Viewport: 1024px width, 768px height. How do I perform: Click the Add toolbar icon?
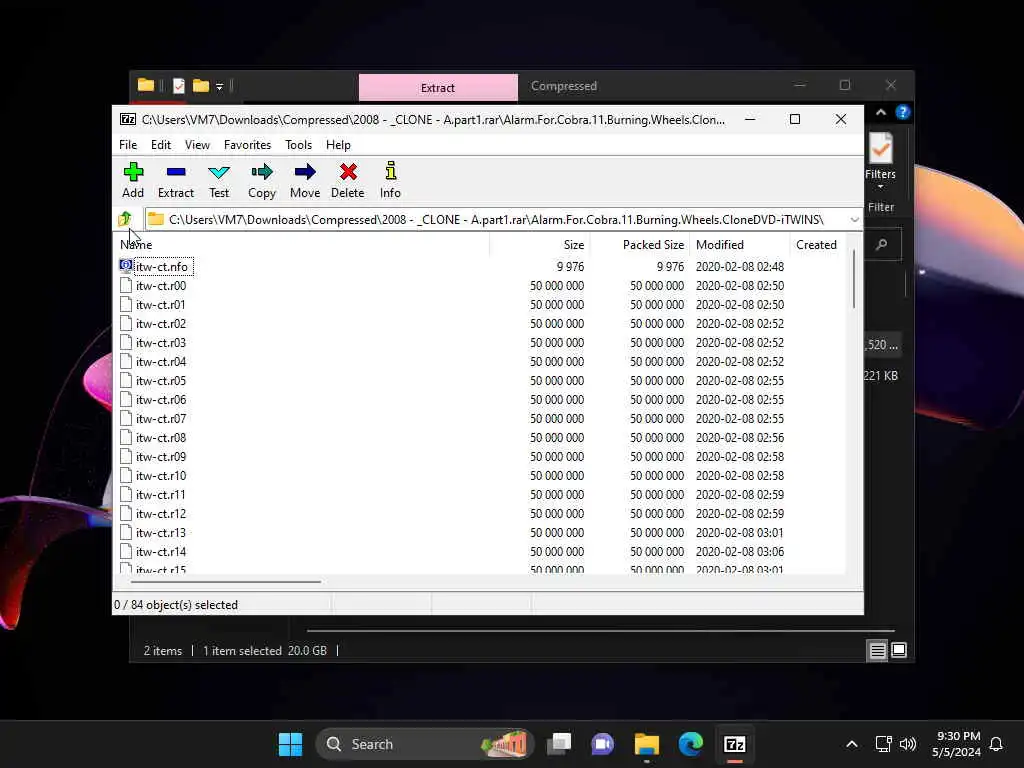coord(133,180)
